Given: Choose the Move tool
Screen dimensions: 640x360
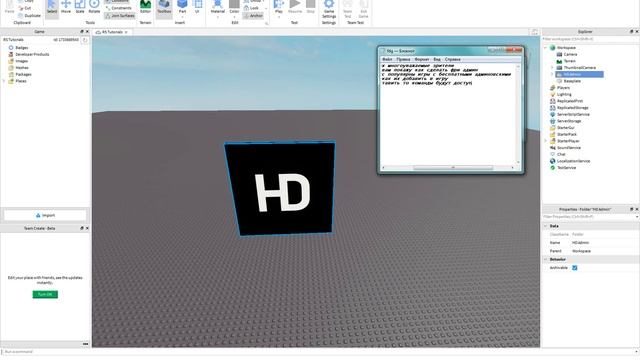Looking at the screenshot, I should pyautogui.click(x=66, y=7).
